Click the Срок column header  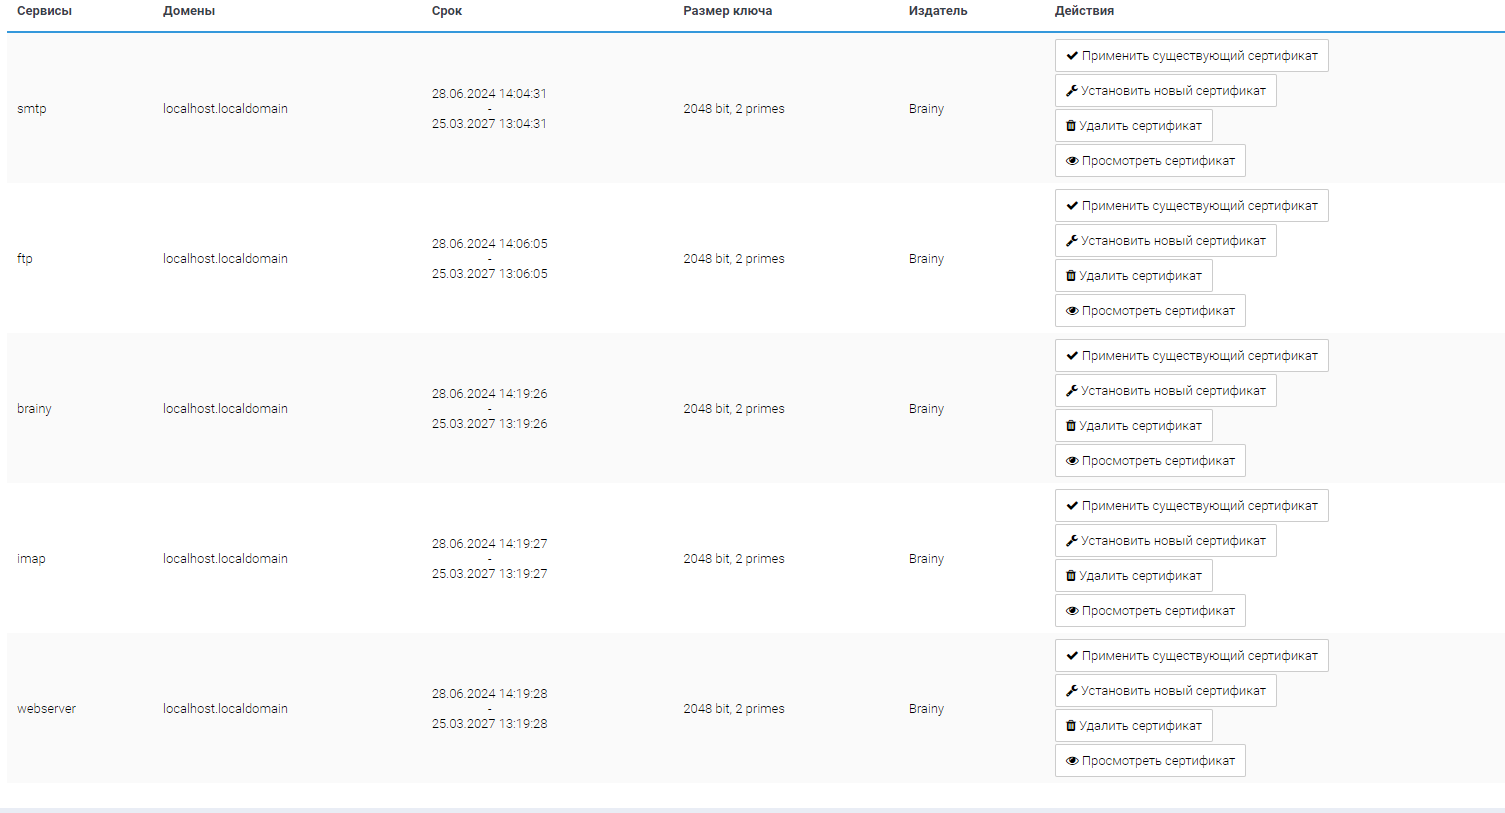click(447, 11)
